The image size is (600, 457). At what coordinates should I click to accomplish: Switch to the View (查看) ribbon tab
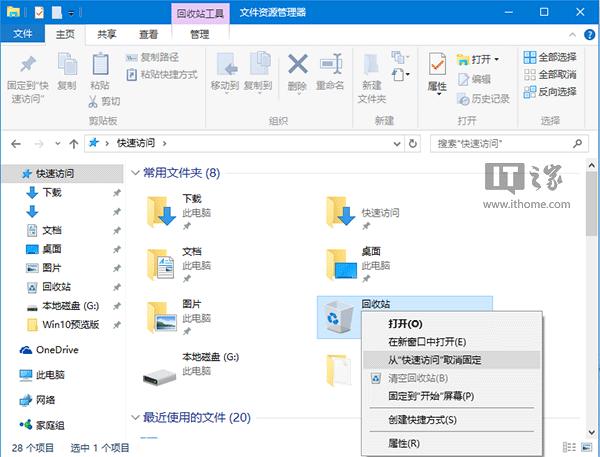[x=147, y=34]
